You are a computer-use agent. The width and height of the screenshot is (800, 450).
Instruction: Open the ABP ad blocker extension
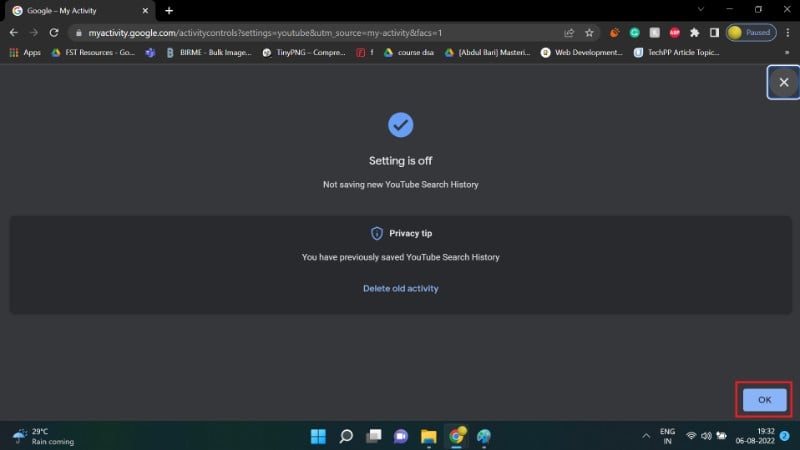(x=674, y=33)
